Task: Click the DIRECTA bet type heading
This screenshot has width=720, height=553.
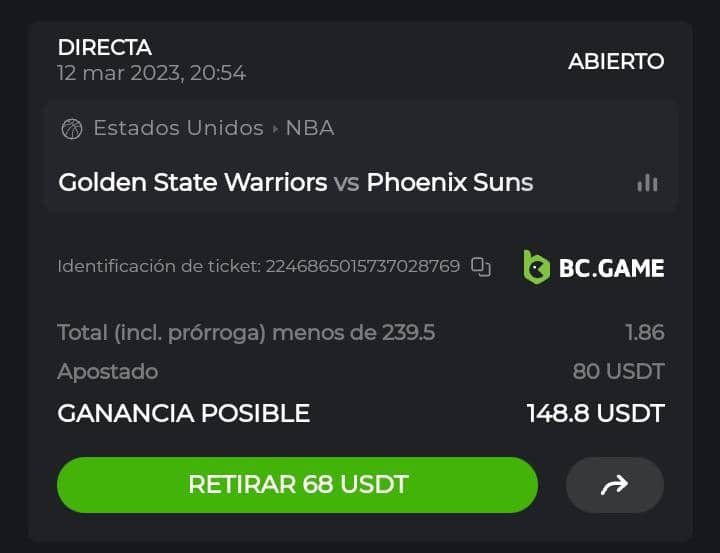Action: tap(105, 47)
